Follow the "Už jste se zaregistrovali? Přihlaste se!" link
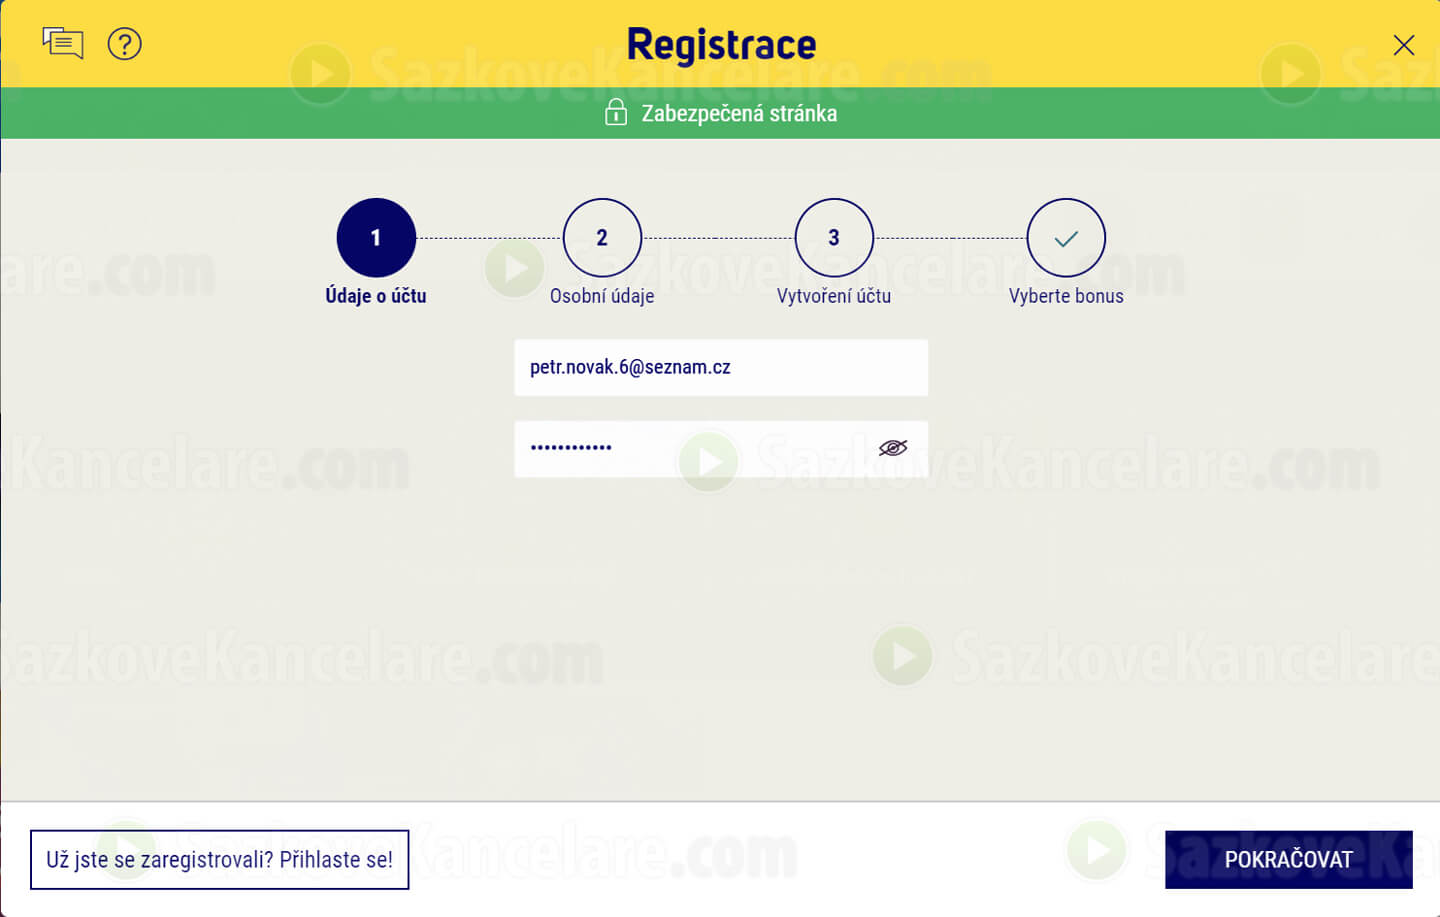 click(x=219, y=859)
